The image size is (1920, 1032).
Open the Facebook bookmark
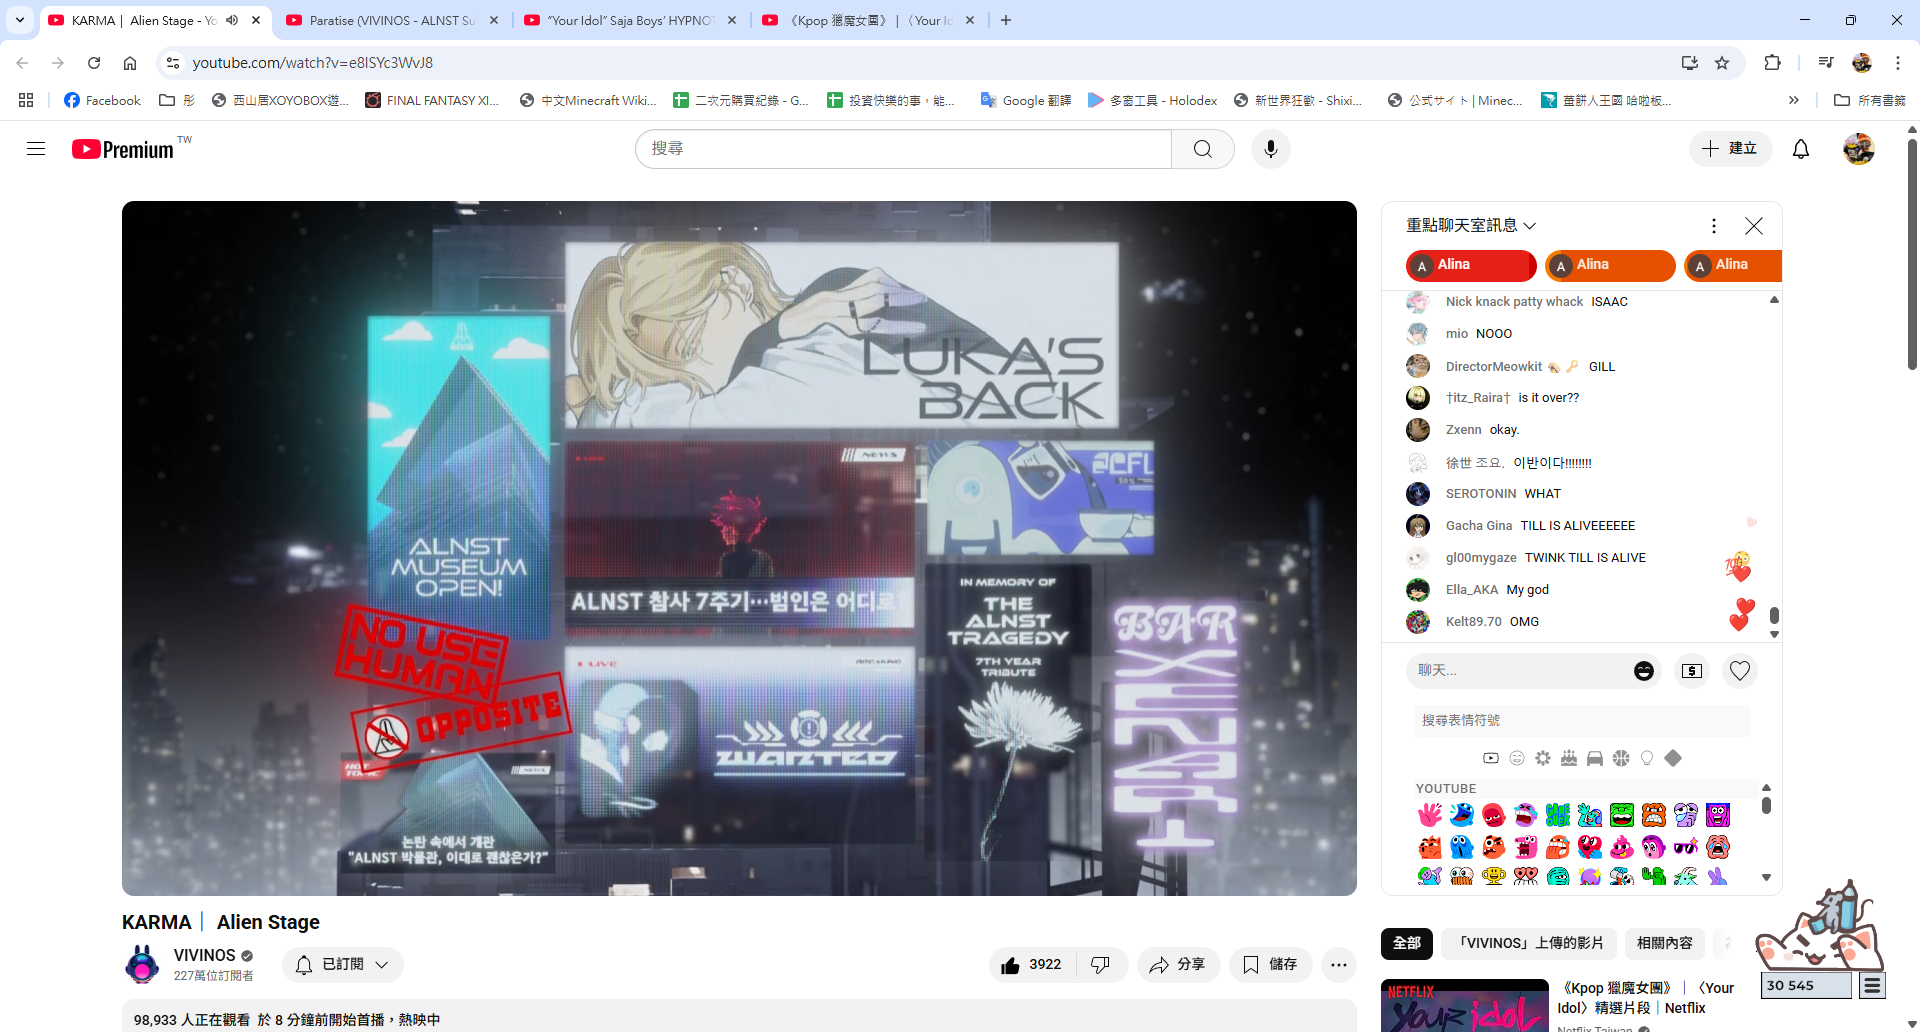click(102, 100)
